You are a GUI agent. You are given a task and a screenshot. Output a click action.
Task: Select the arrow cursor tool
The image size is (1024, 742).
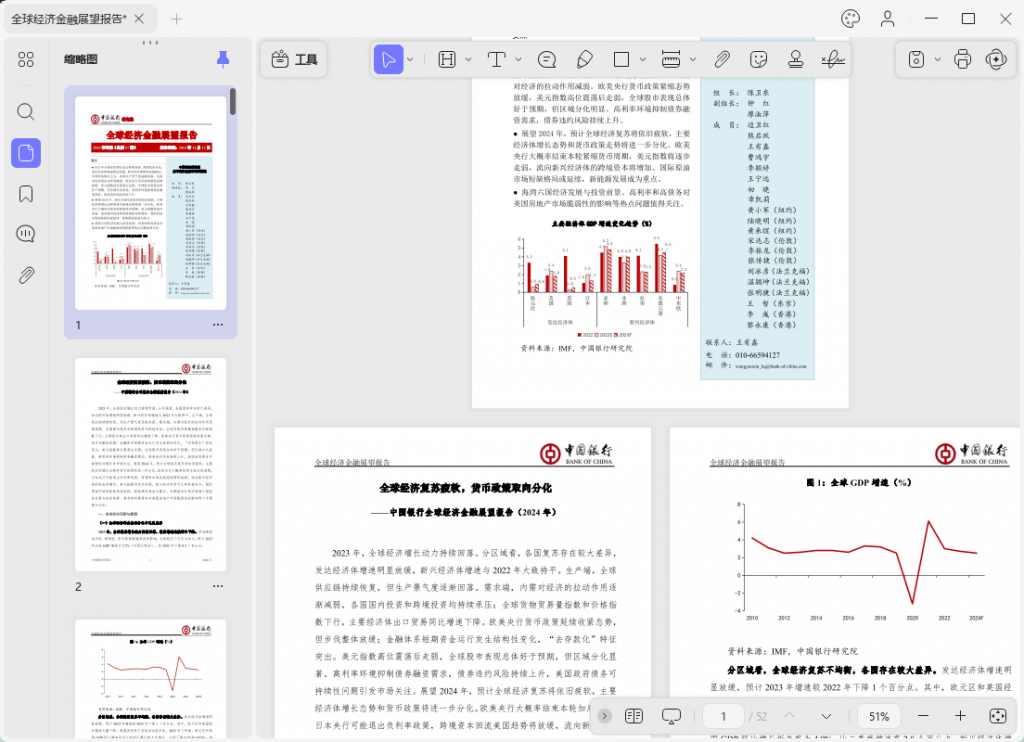point(388,59)
